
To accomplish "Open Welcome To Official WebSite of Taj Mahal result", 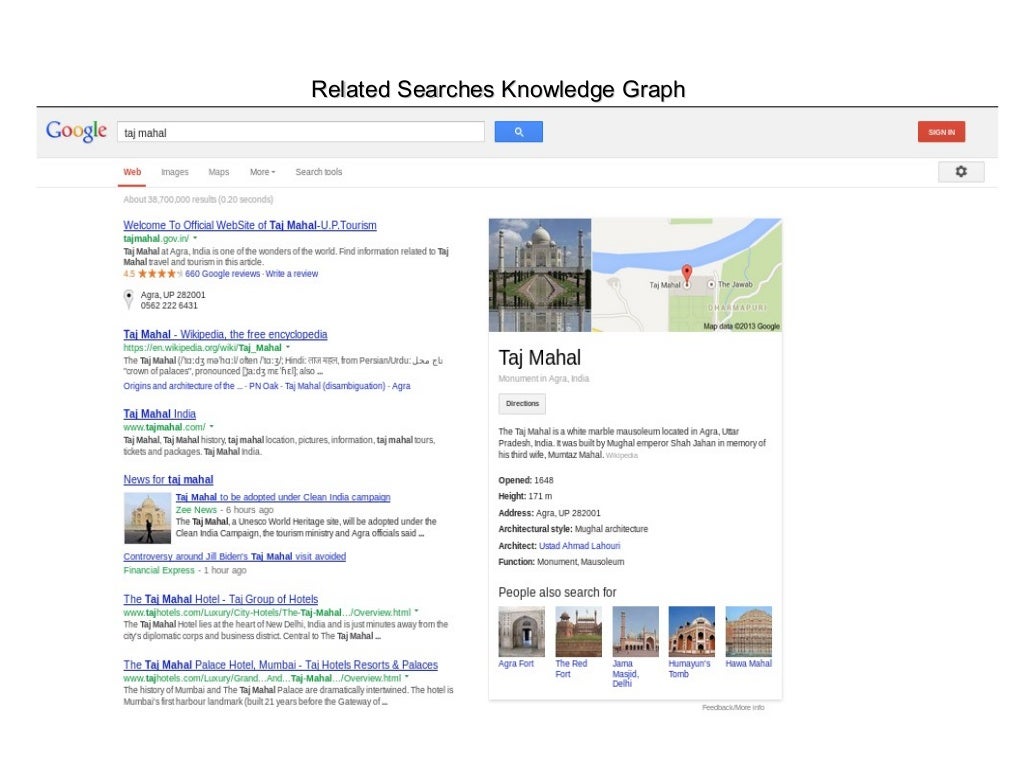I will click(250, 225).
